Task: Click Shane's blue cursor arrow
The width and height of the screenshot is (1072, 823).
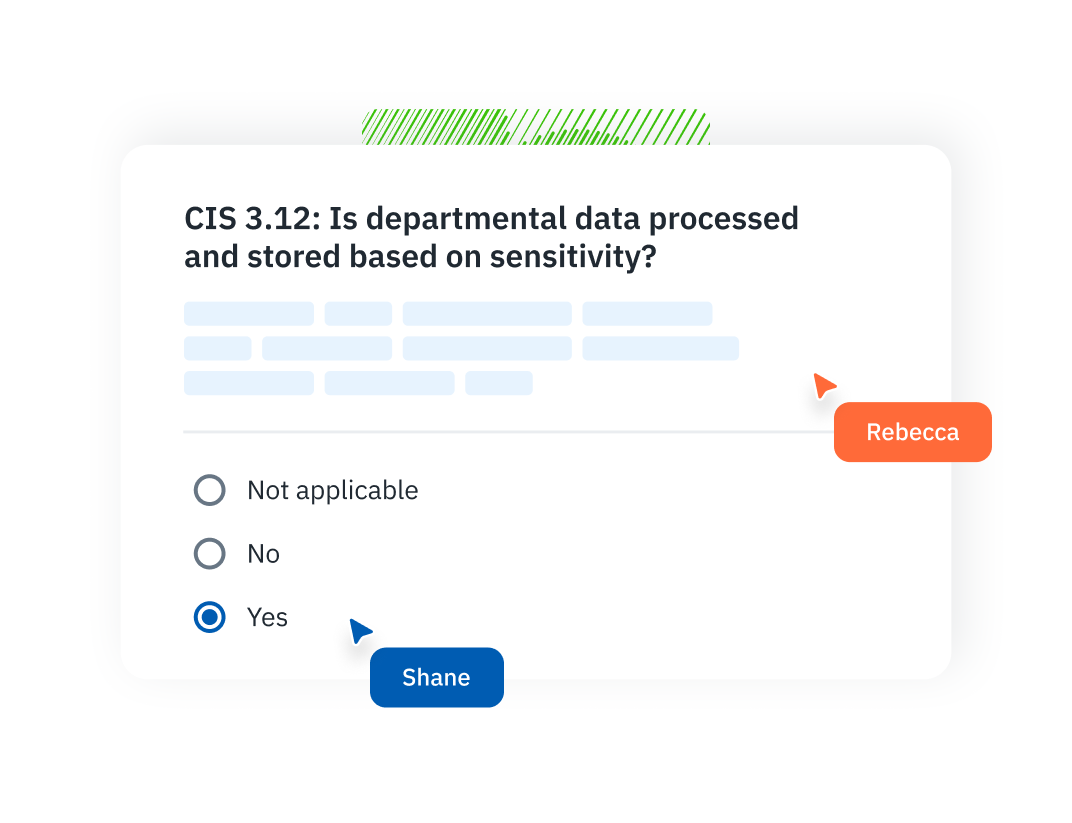Action: pyautogui.click(x=360, y=631)
